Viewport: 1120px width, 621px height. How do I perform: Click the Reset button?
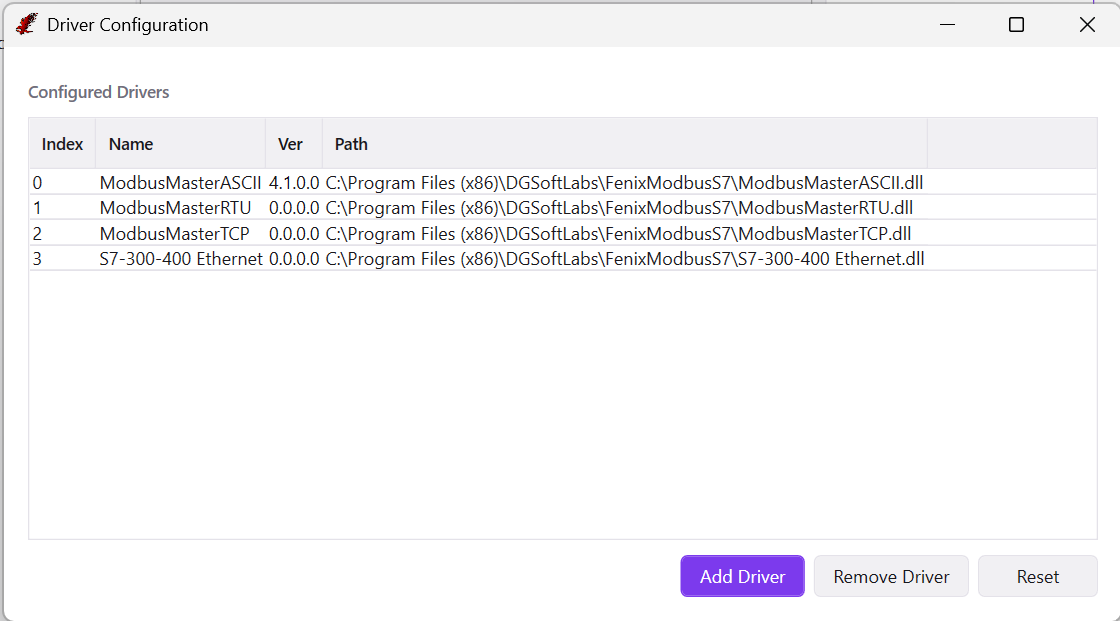(x=1037, y=576)
